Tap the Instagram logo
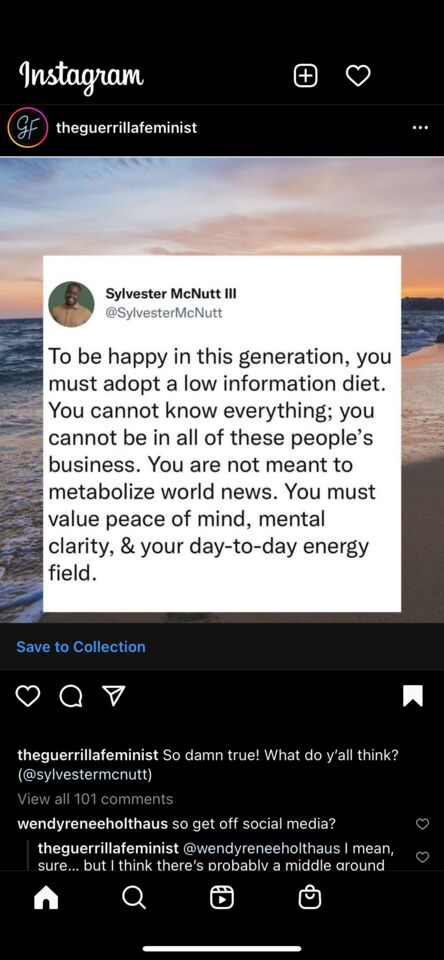 pos(81,77)
